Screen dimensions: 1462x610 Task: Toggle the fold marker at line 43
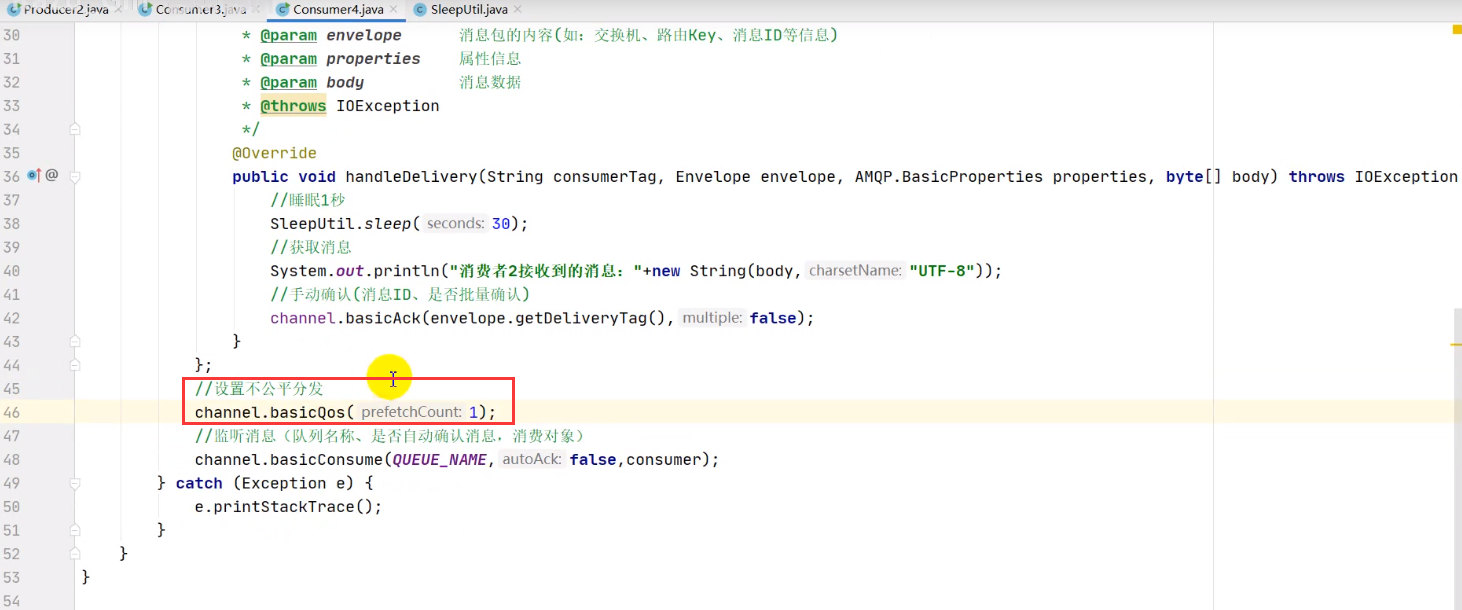(75, 342)
